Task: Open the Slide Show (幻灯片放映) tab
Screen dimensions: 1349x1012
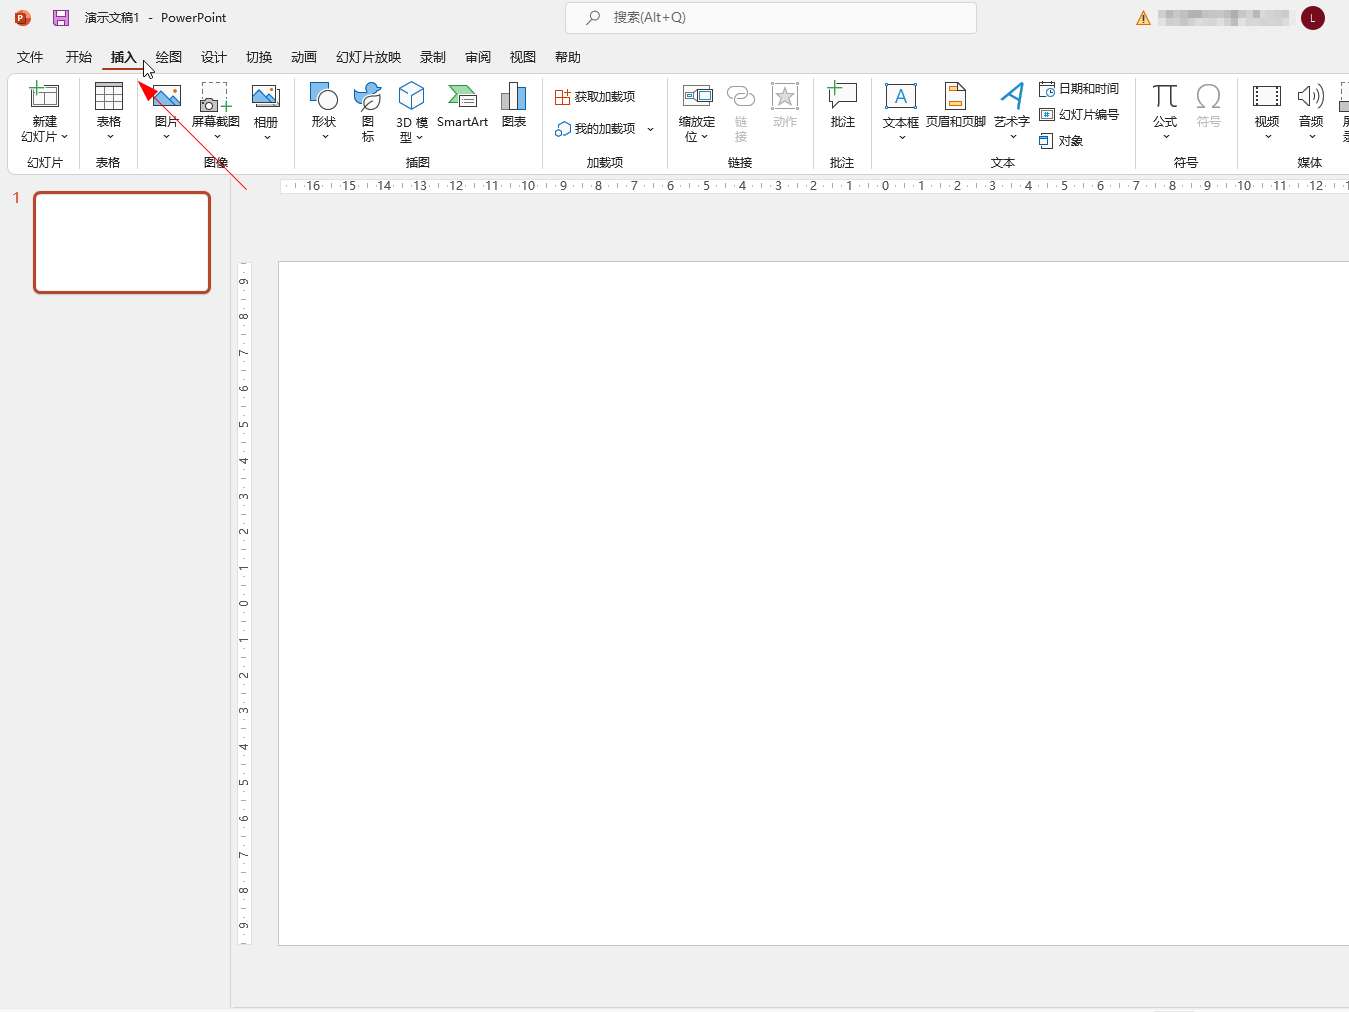Action: 368,57
